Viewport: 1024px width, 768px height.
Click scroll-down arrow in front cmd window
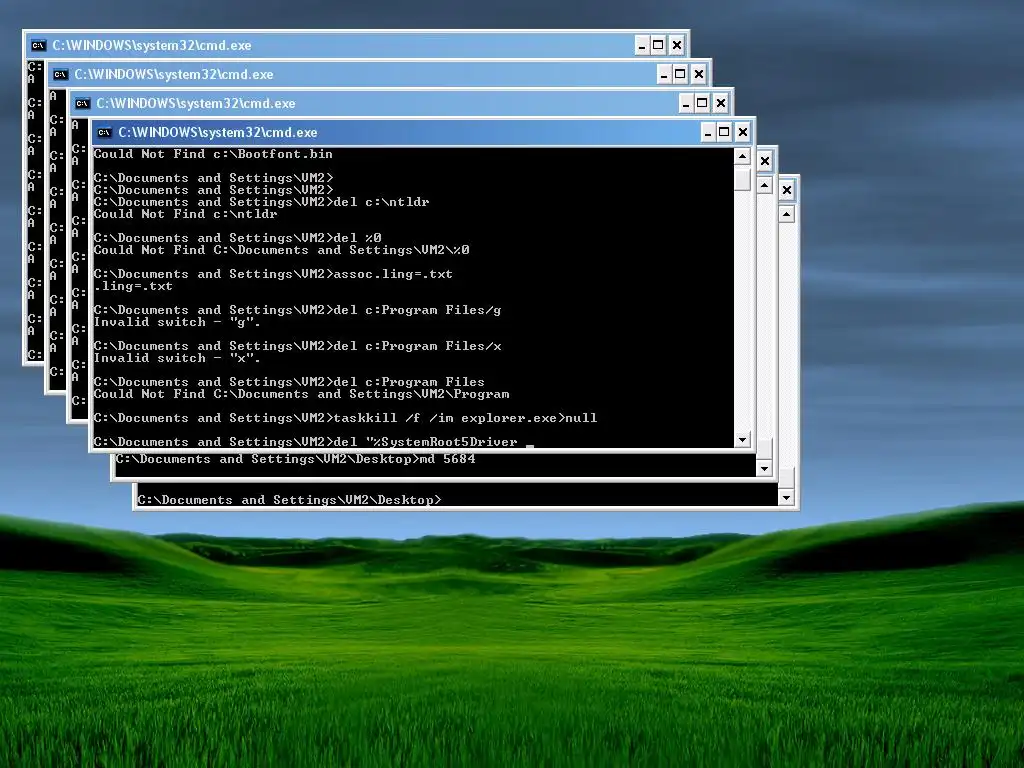point(742,440)
